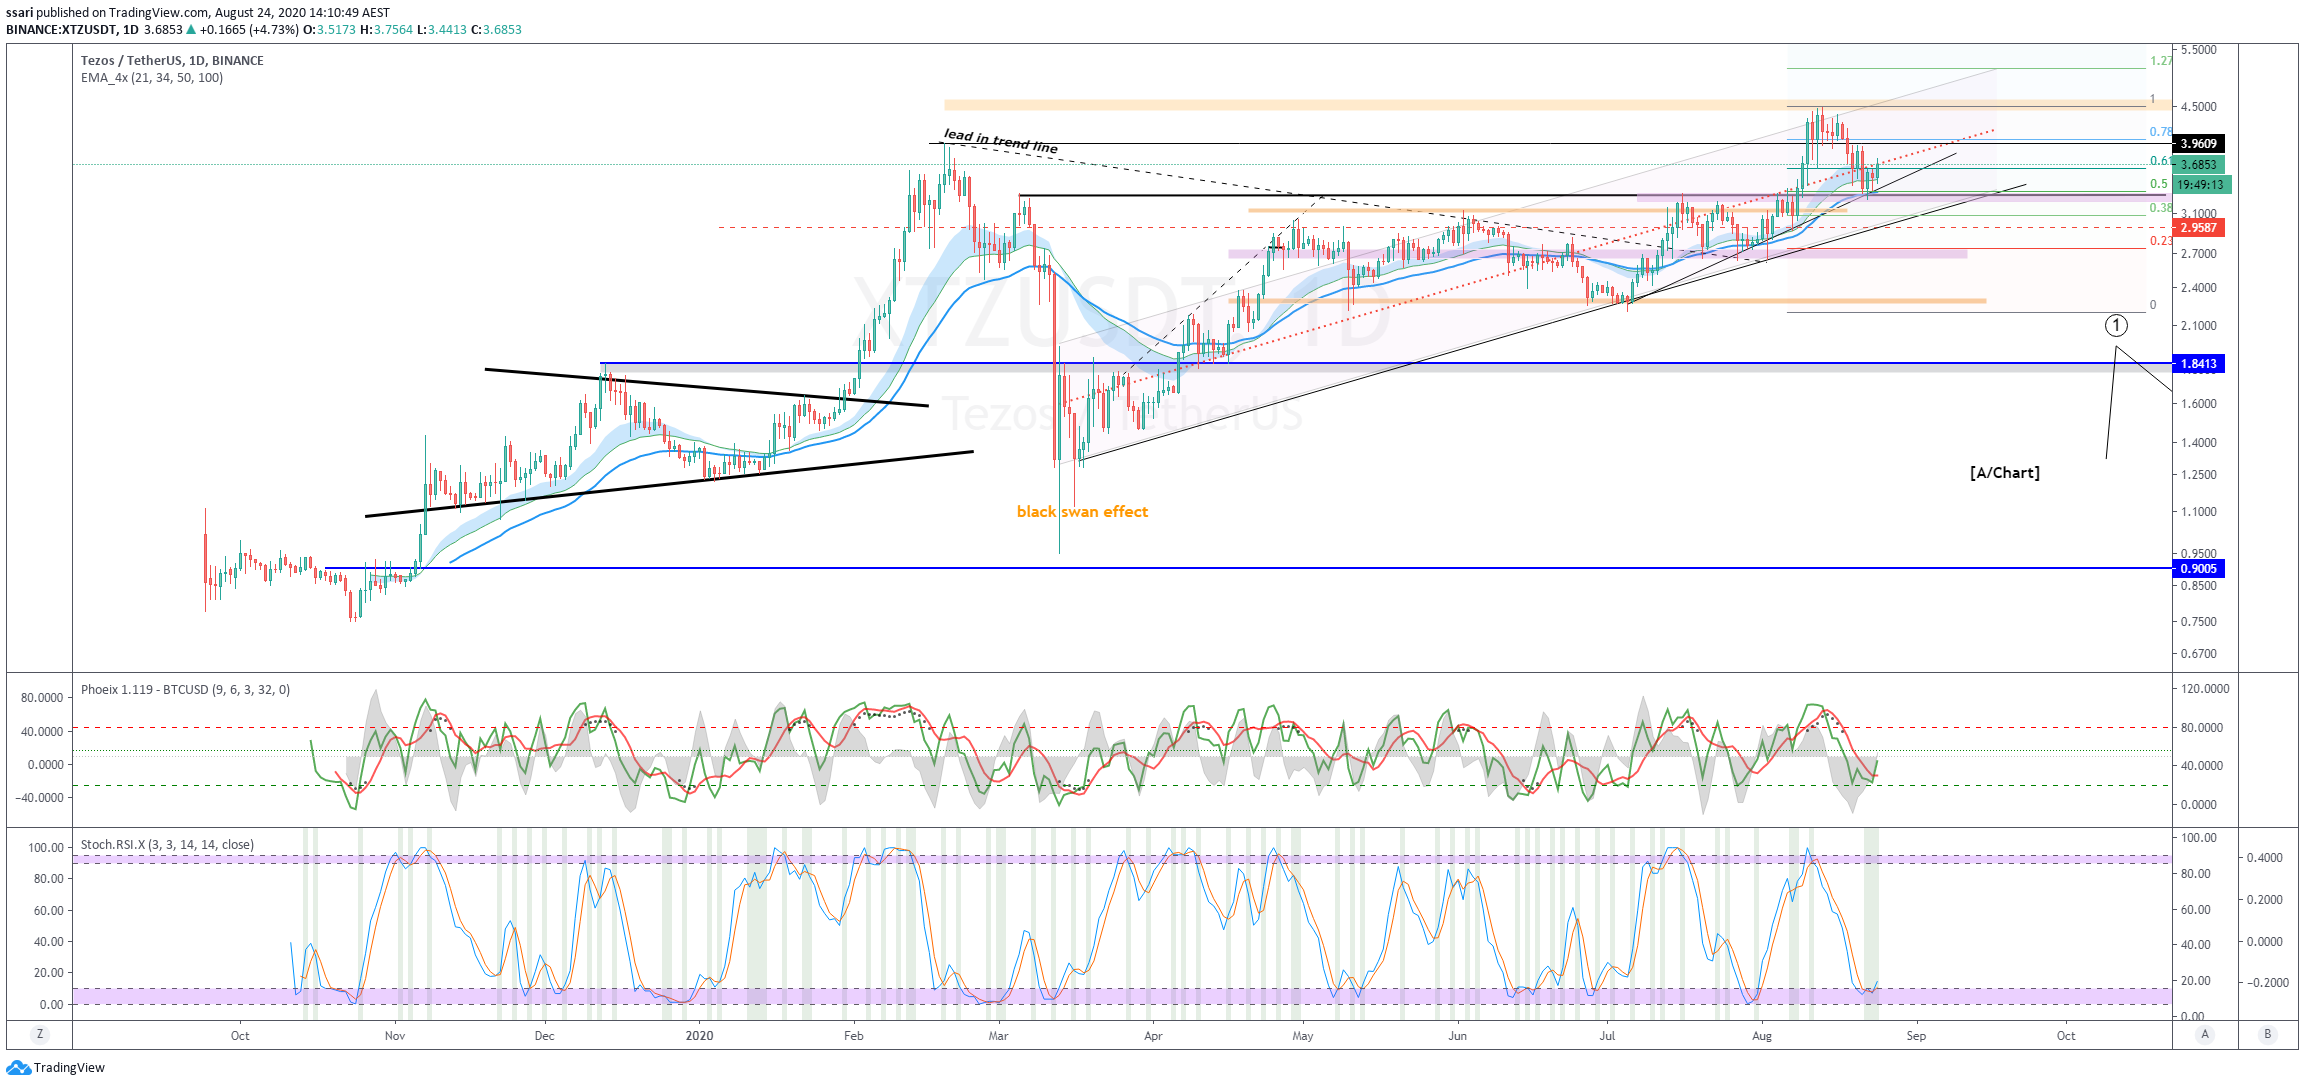Click the 1.1000 value on price axis

[2199, 512]
